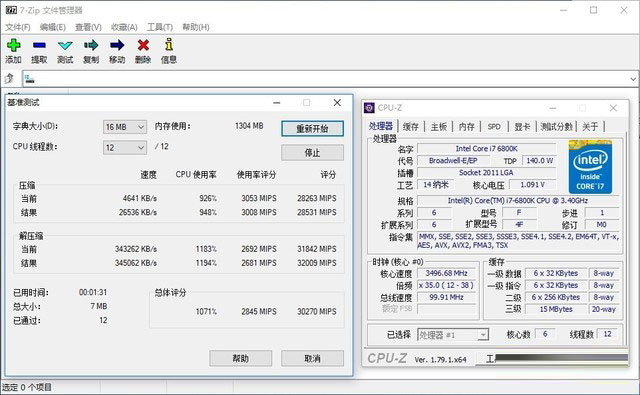
Task: Click the 20-way cache associativity value
Action: pyautogui.click(x=604, y=309)
